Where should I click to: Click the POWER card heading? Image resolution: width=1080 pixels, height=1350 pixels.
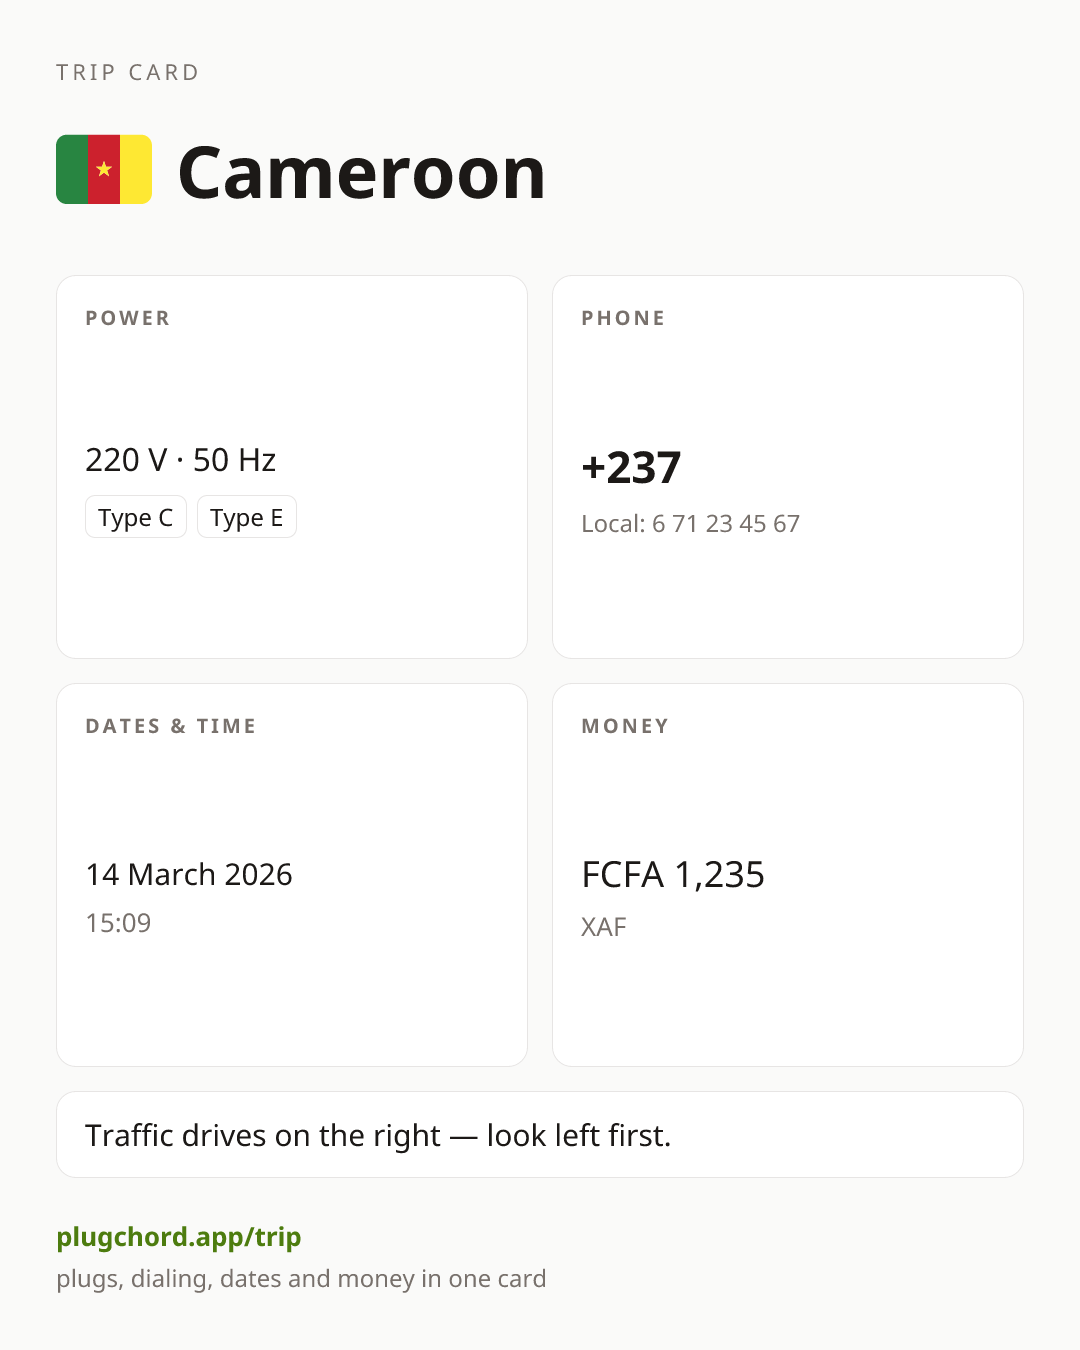point(128,318)
